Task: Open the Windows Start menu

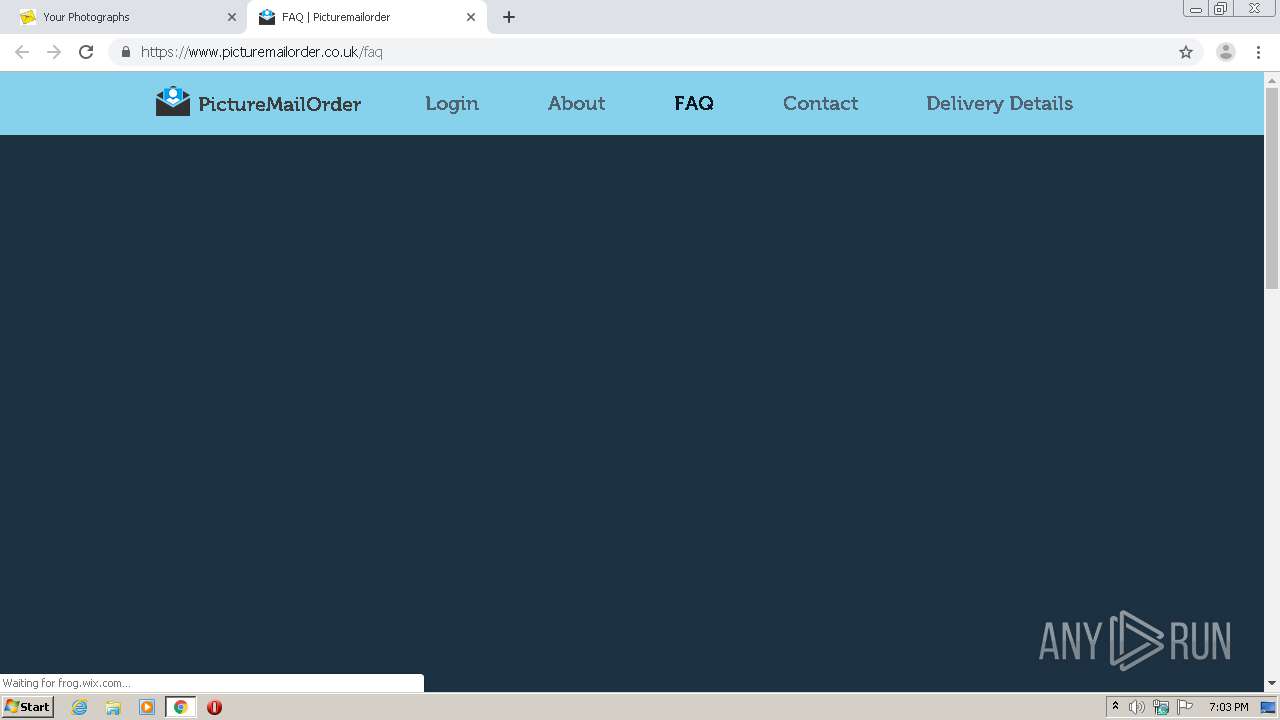Action: [27, 707]
